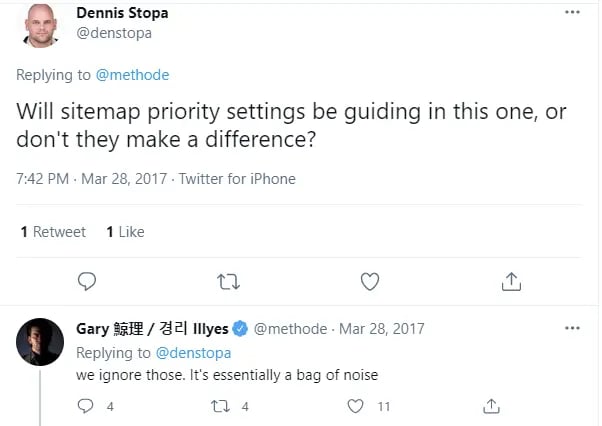Click the Dennis Stopa display name
This screenshot has width=602, height=426.
122,14
